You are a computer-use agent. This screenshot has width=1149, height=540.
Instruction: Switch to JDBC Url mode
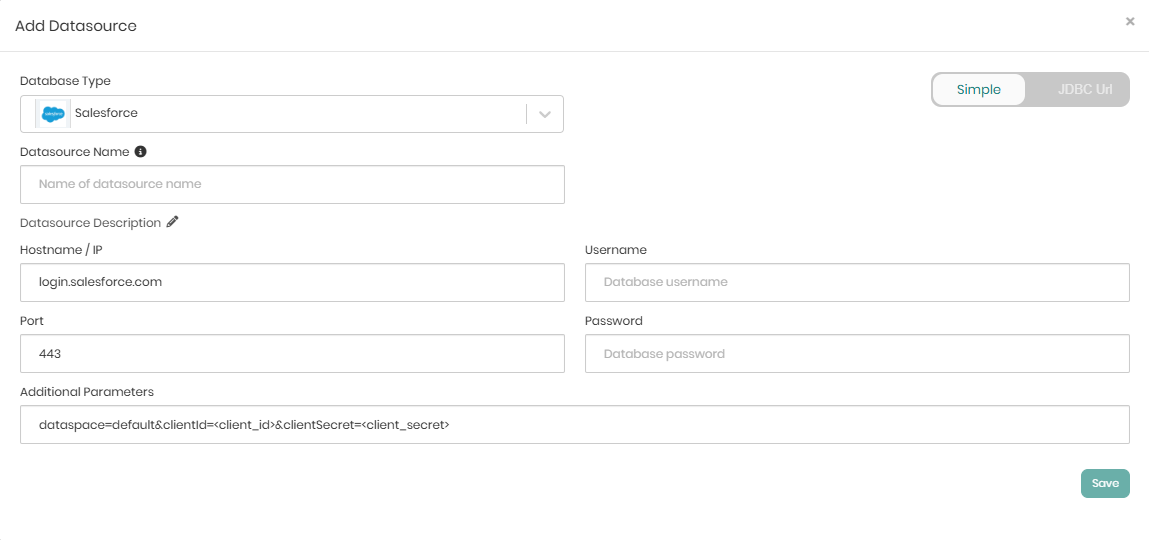1084,89
